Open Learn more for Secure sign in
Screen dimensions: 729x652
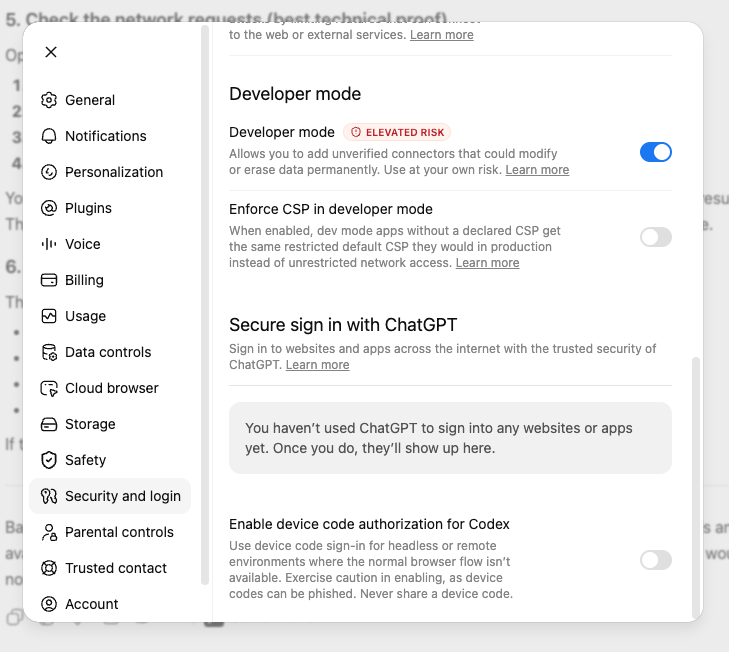317,365
